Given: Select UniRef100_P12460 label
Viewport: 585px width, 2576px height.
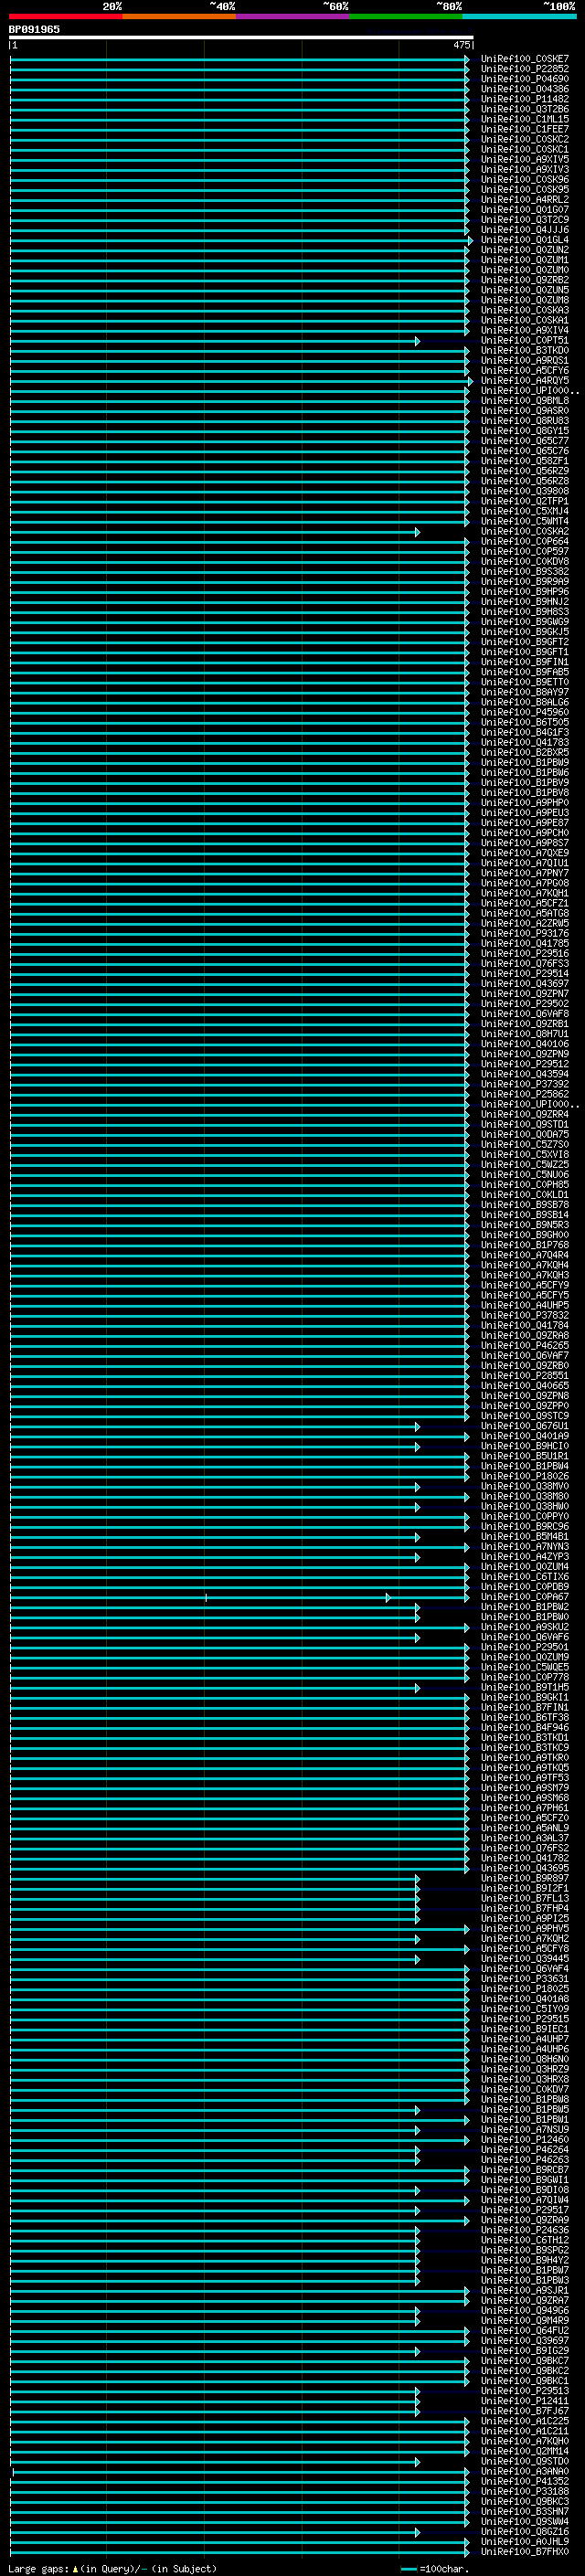Looking at the screenshot, I should coord(525,2140).
